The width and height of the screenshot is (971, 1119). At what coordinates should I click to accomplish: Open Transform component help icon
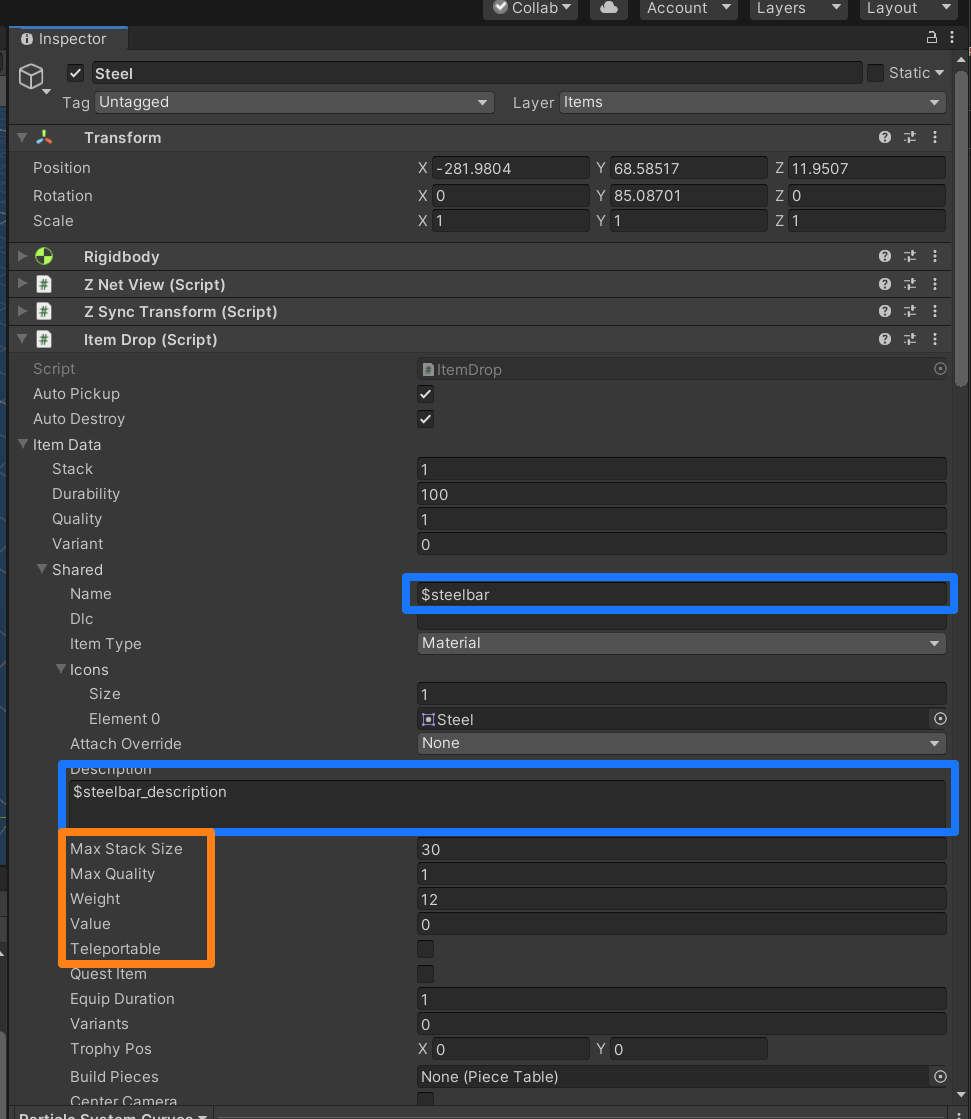point(885,137)
